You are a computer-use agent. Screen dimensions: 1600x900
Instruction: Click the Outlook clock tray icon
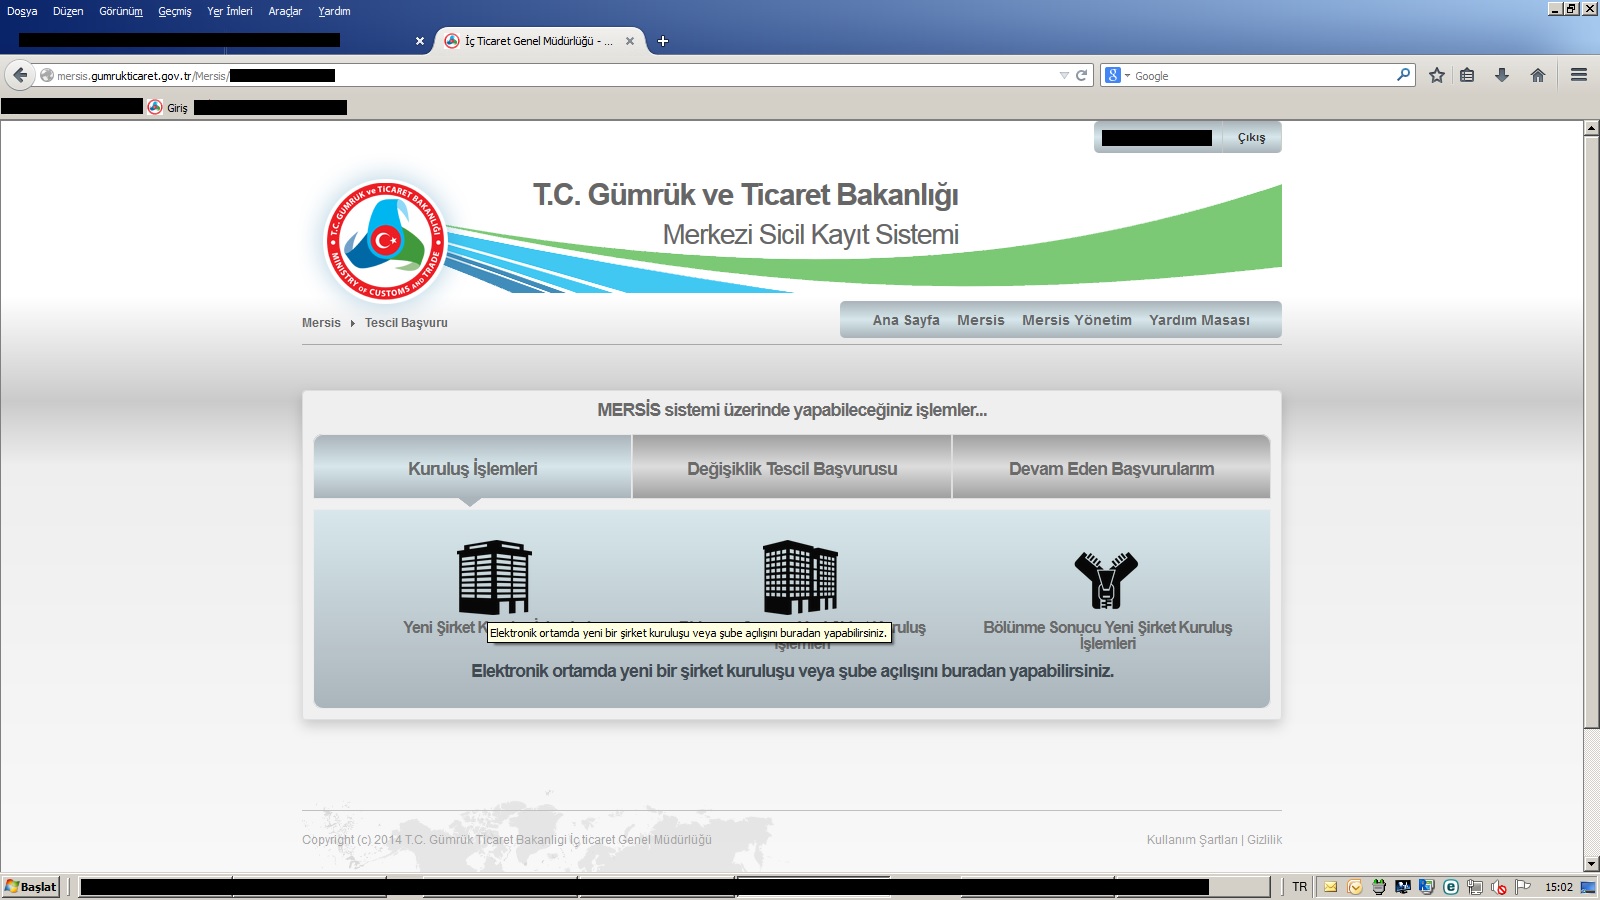click(1355, 887)
